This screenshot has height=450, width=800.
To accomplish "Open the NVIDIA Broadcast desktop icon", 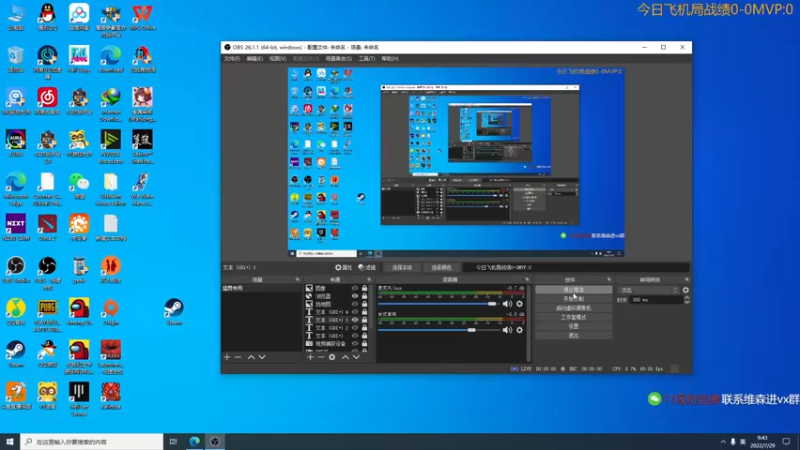I will point(111,147).
